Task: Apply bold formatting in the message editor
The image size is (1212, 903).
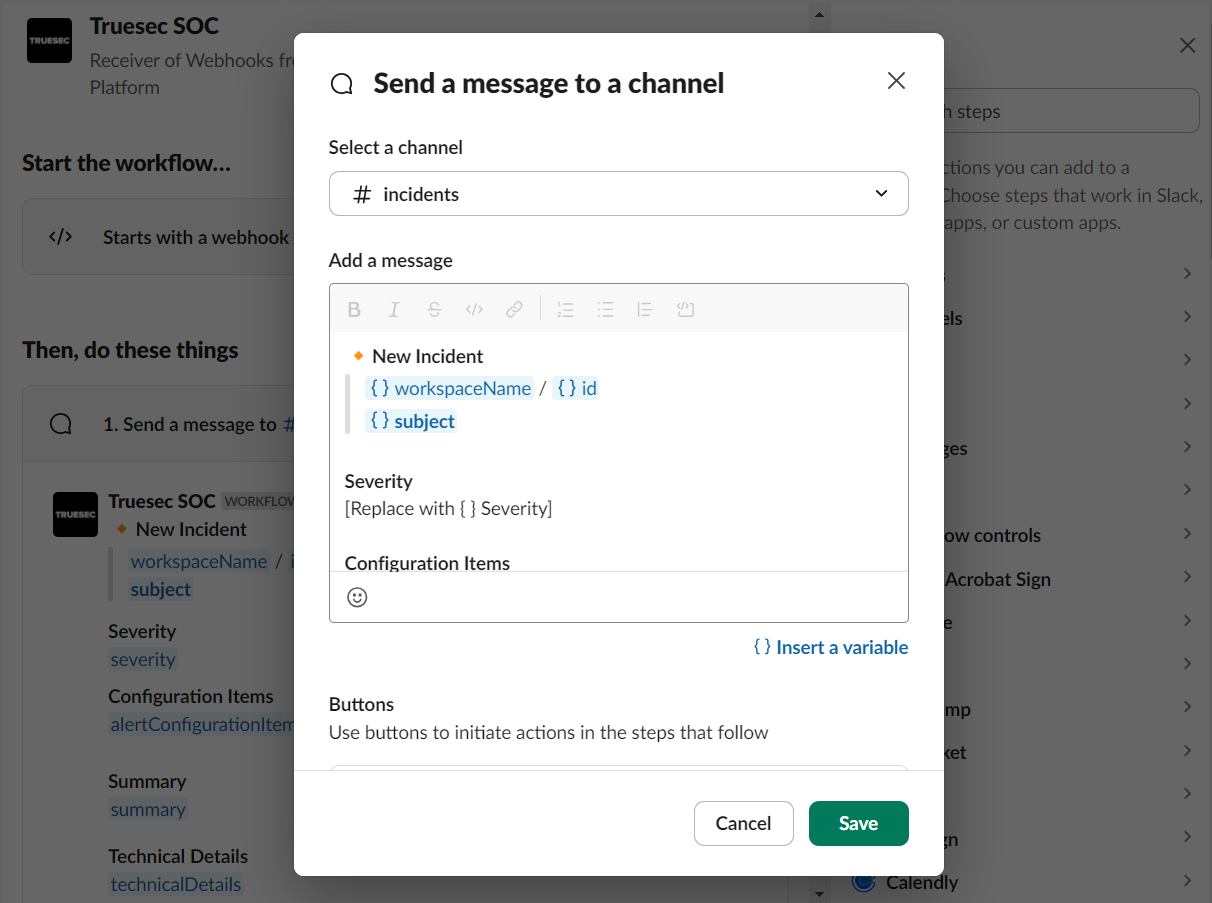Action: click(354, 309)
